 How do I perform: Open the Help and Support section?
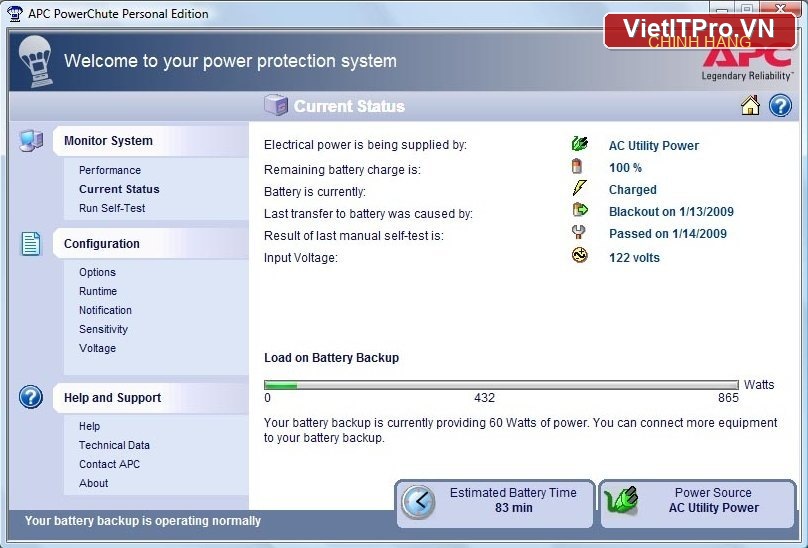coord(150,397)
